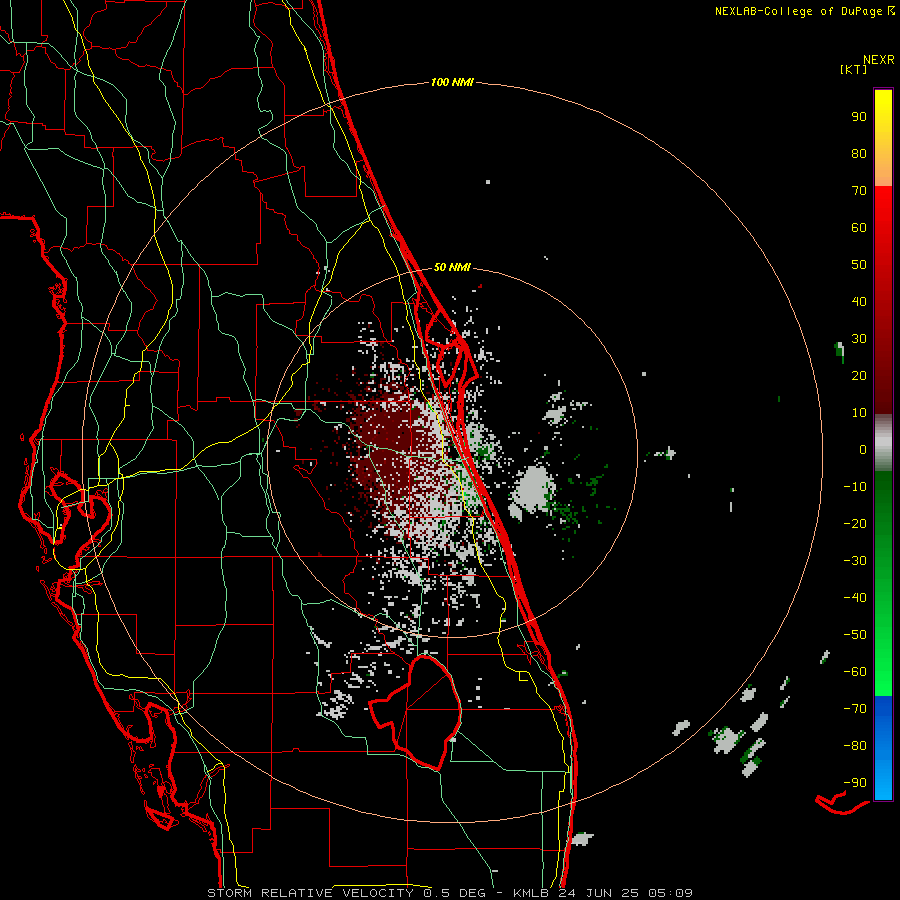Select the -60 value on velocity scale
The width and height of the screenshot is (900, 900).
(x=855, y=672)
